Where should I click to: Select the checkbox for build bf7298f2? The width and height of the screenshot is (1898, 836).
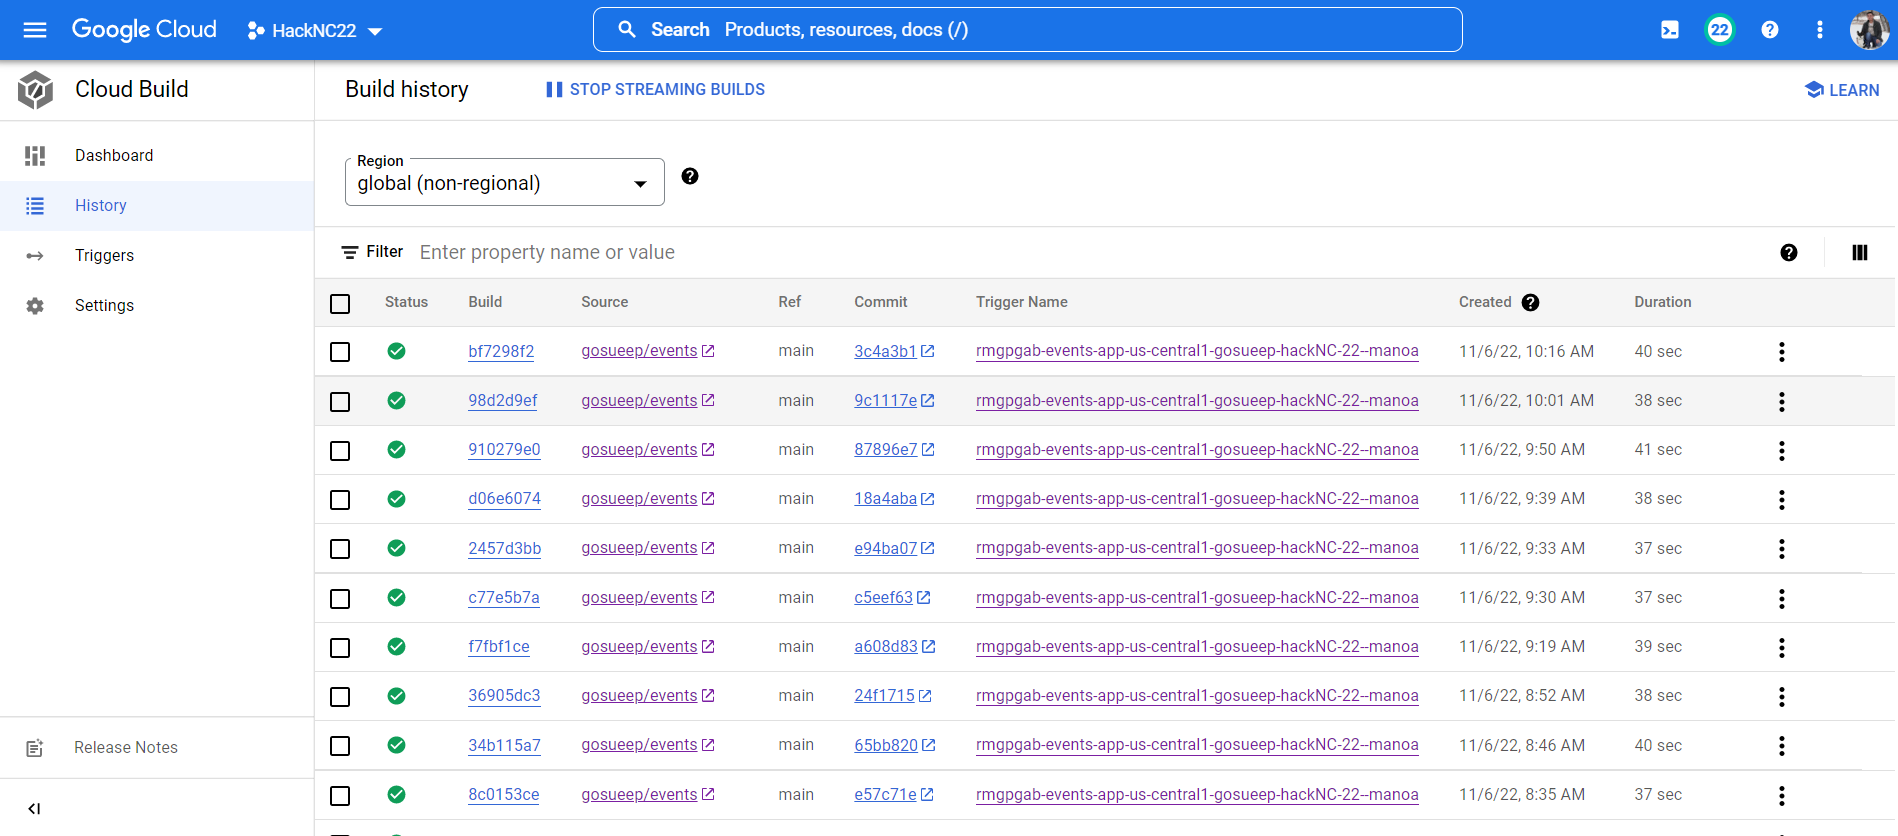340,352
